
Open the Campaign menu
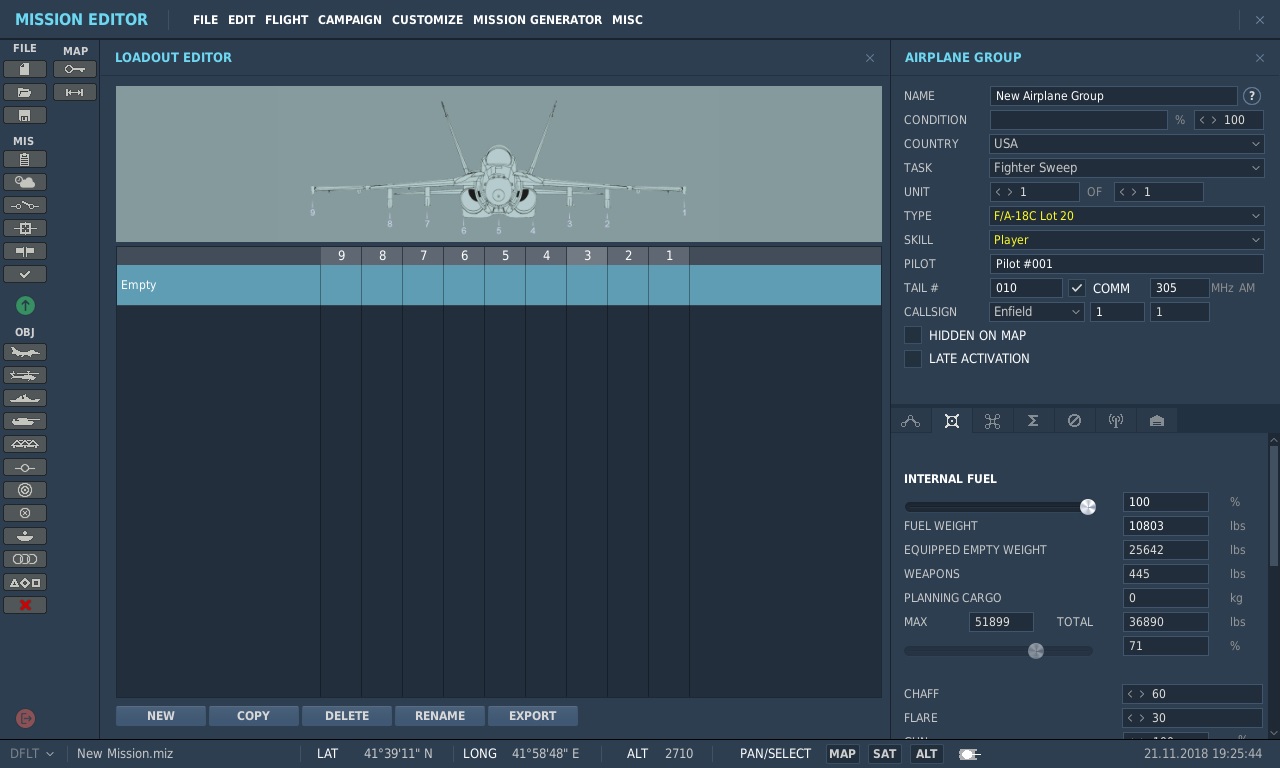point(349,20)
